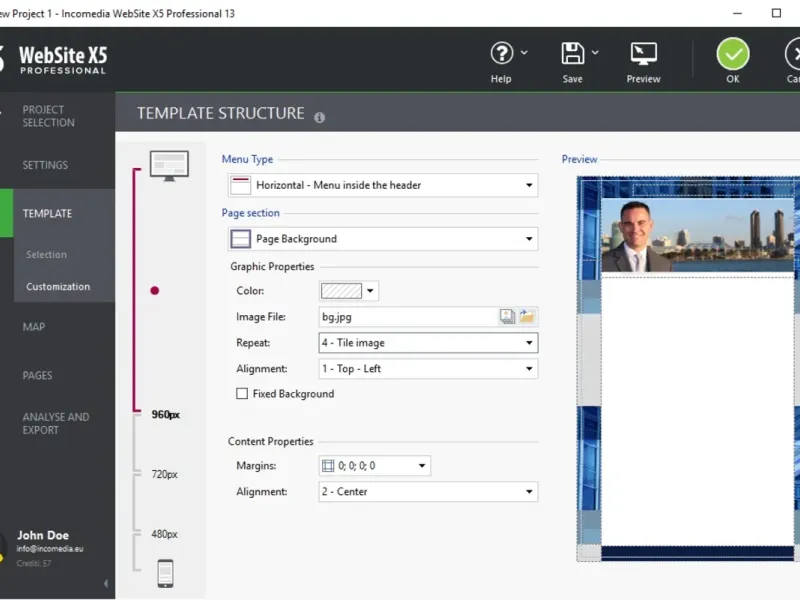Enable the Fixed Background checkbox

click(242, 394)
